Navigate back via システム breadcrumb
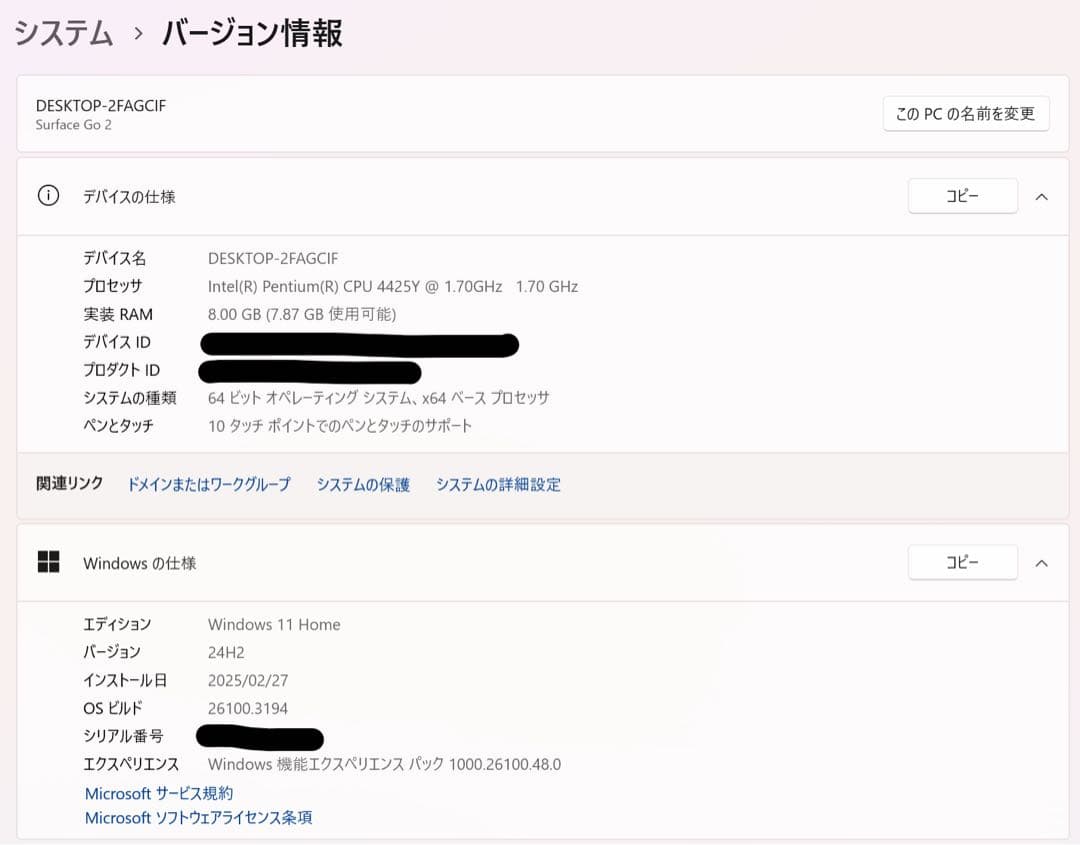Viewport: 1080px width, 845px height. click(x=62, y=32)
